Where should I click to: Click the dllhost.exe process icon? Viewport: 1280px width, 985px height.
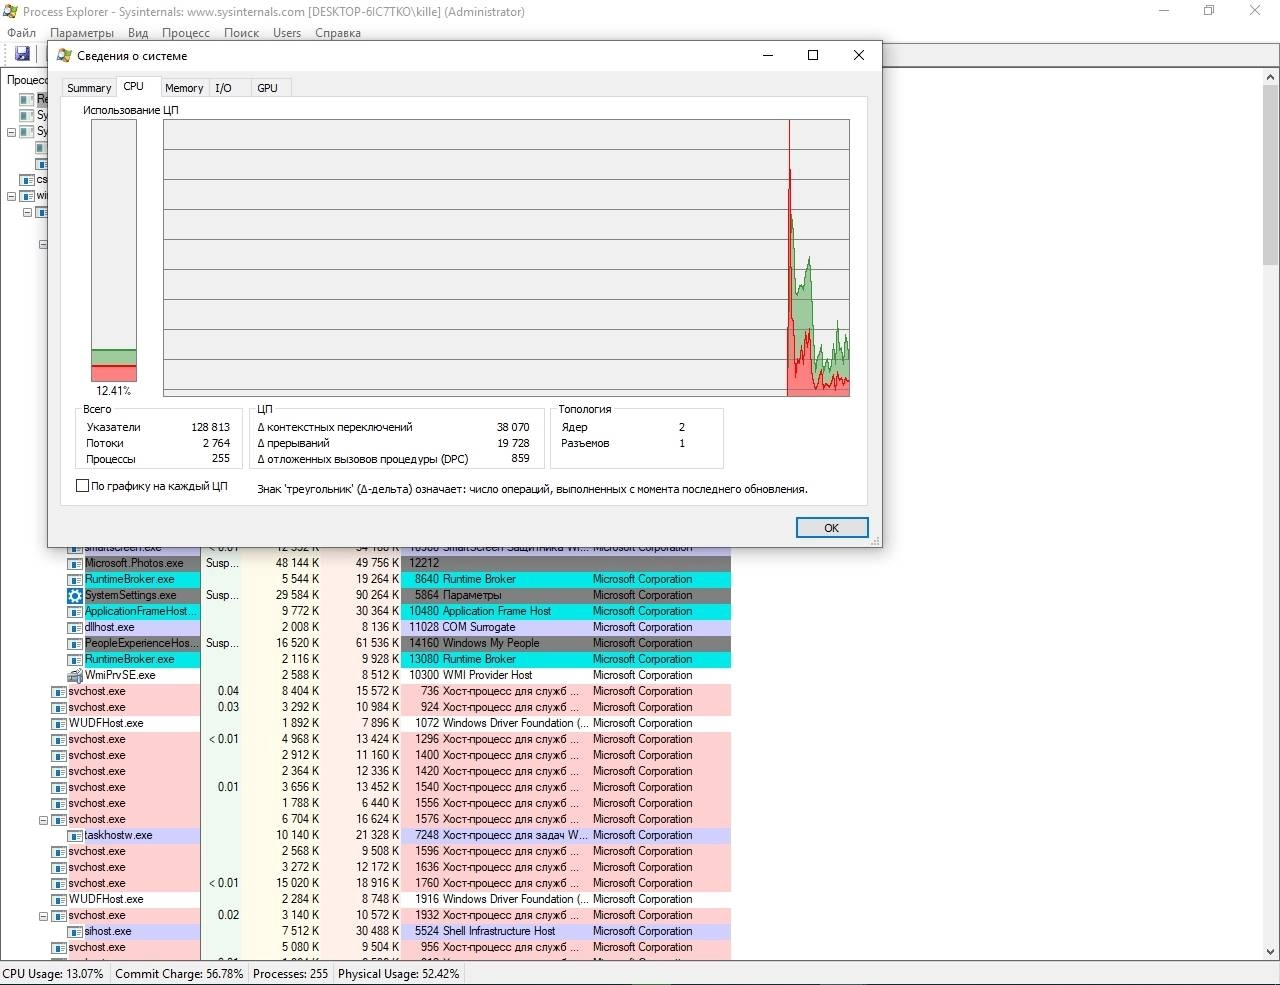(75, 627)
